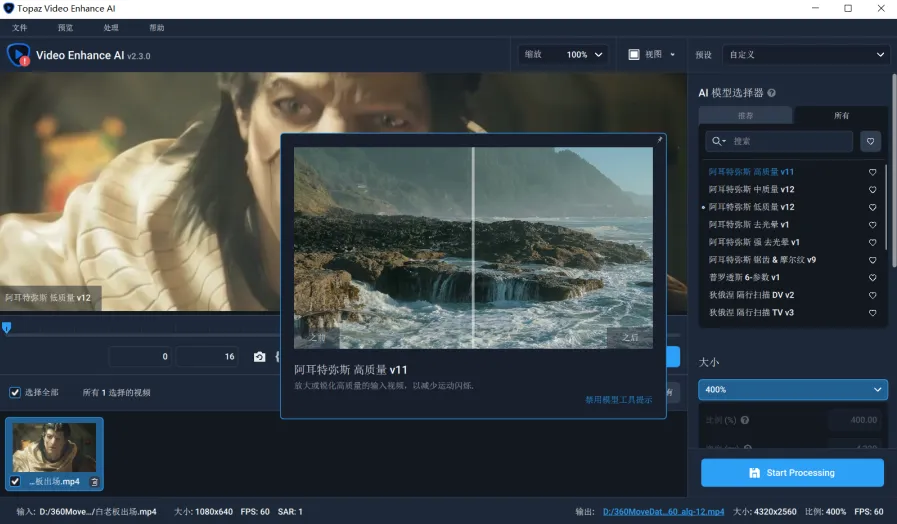Delete the 板出场.mp4 video with trash icon
The image size is (897, 524).
94,482
